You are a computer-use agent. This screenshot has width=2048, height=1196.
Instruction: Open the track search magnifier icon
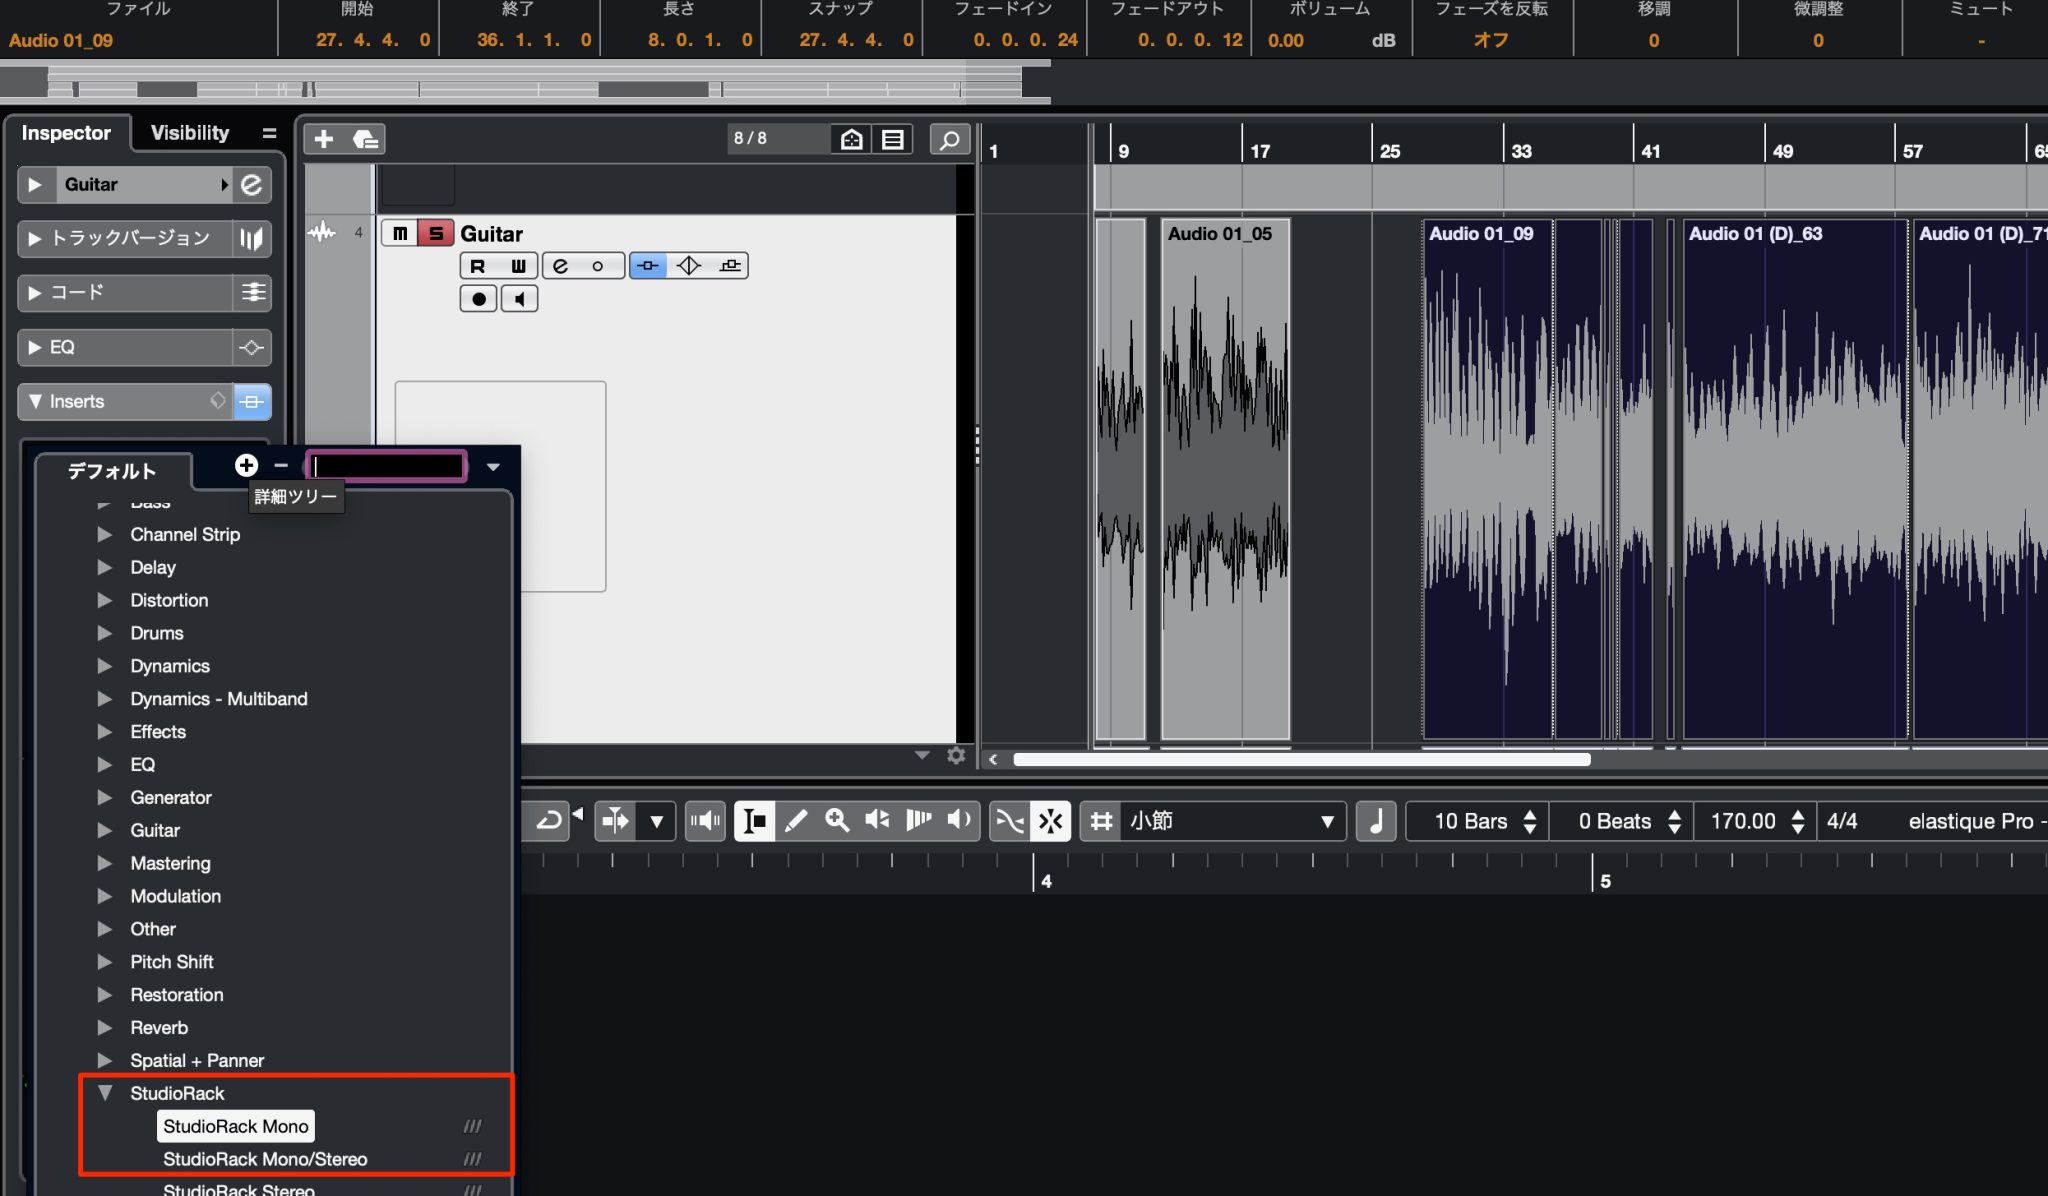click(949, 139)
